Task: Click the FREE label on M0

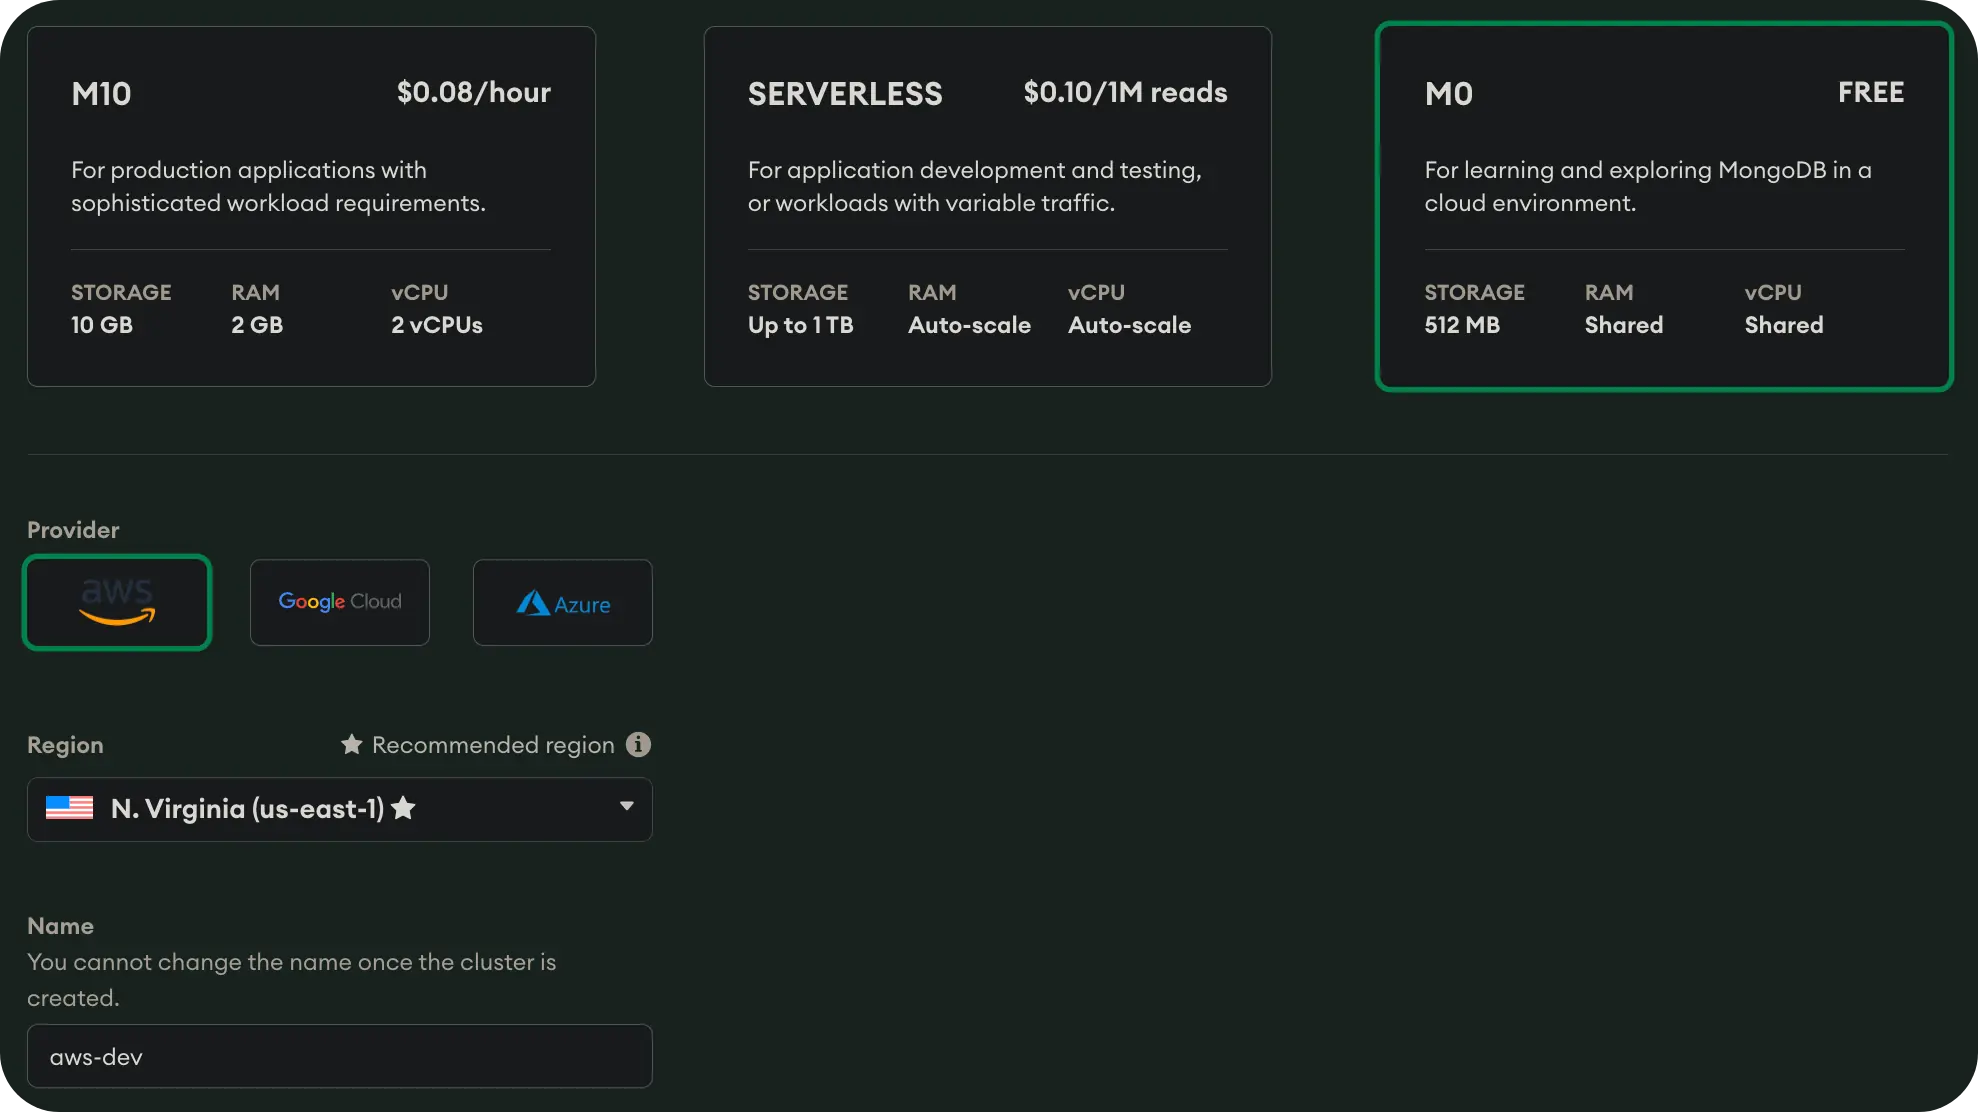Action: tap(1870, 93)
